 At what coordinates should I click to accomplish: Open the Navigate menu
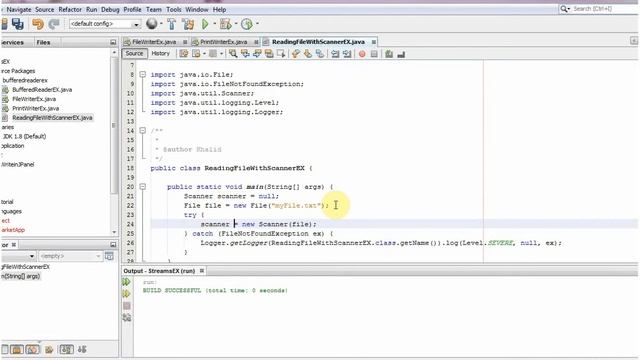[19, 9]
